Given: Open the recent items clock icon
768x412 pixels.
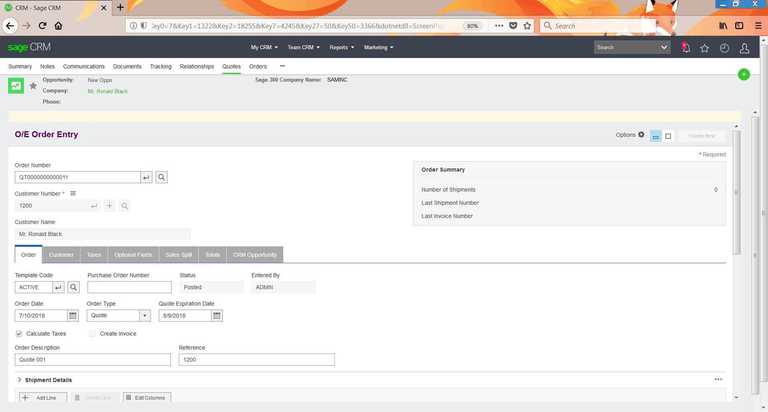Looking at the screenshot, I should coord(724,48).
